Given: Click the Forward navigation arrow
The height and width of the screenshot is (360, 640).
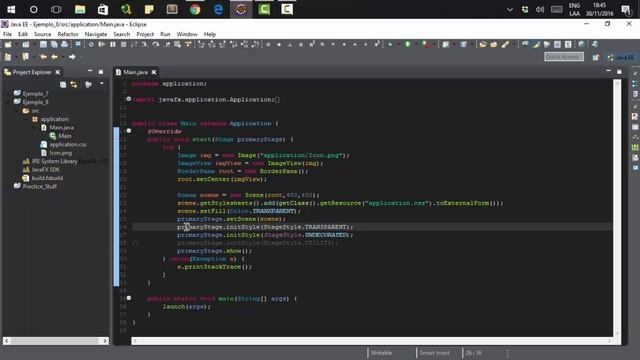Looking at the screenshot, I should coord(72,57).
